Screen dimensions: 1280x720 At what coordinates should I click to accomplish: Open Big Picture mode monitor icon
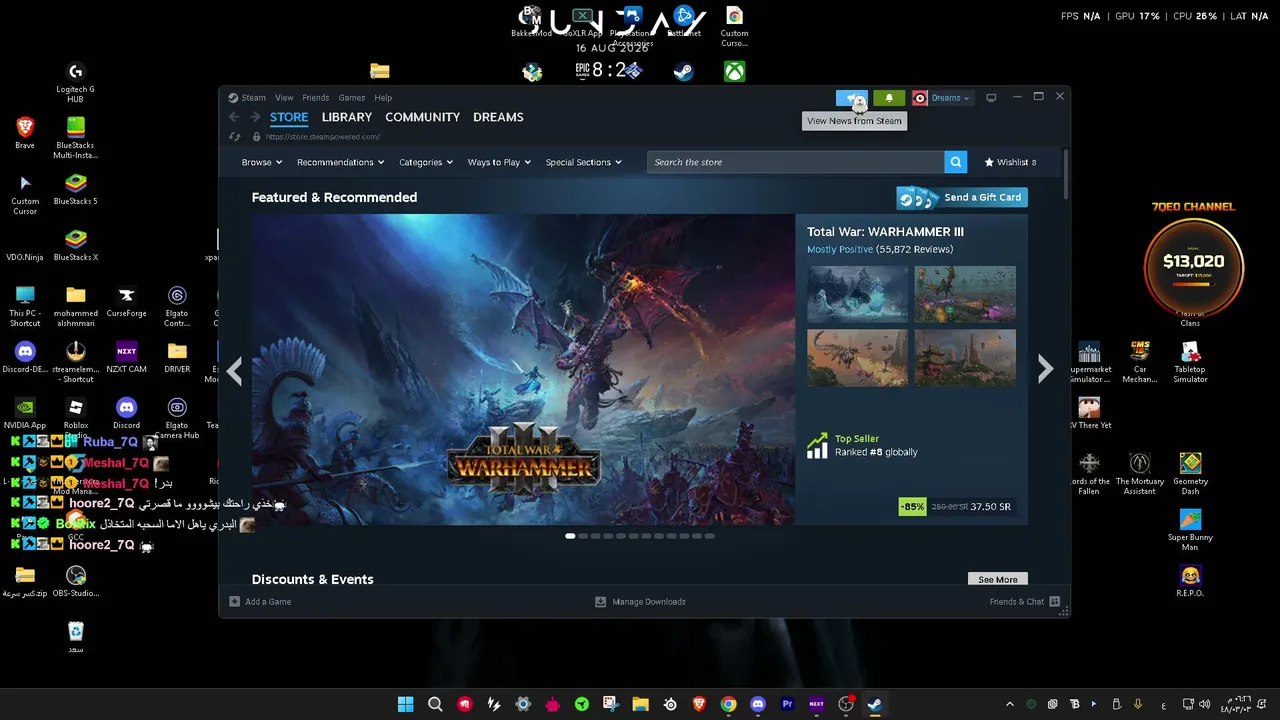click(x=991, y=98)
